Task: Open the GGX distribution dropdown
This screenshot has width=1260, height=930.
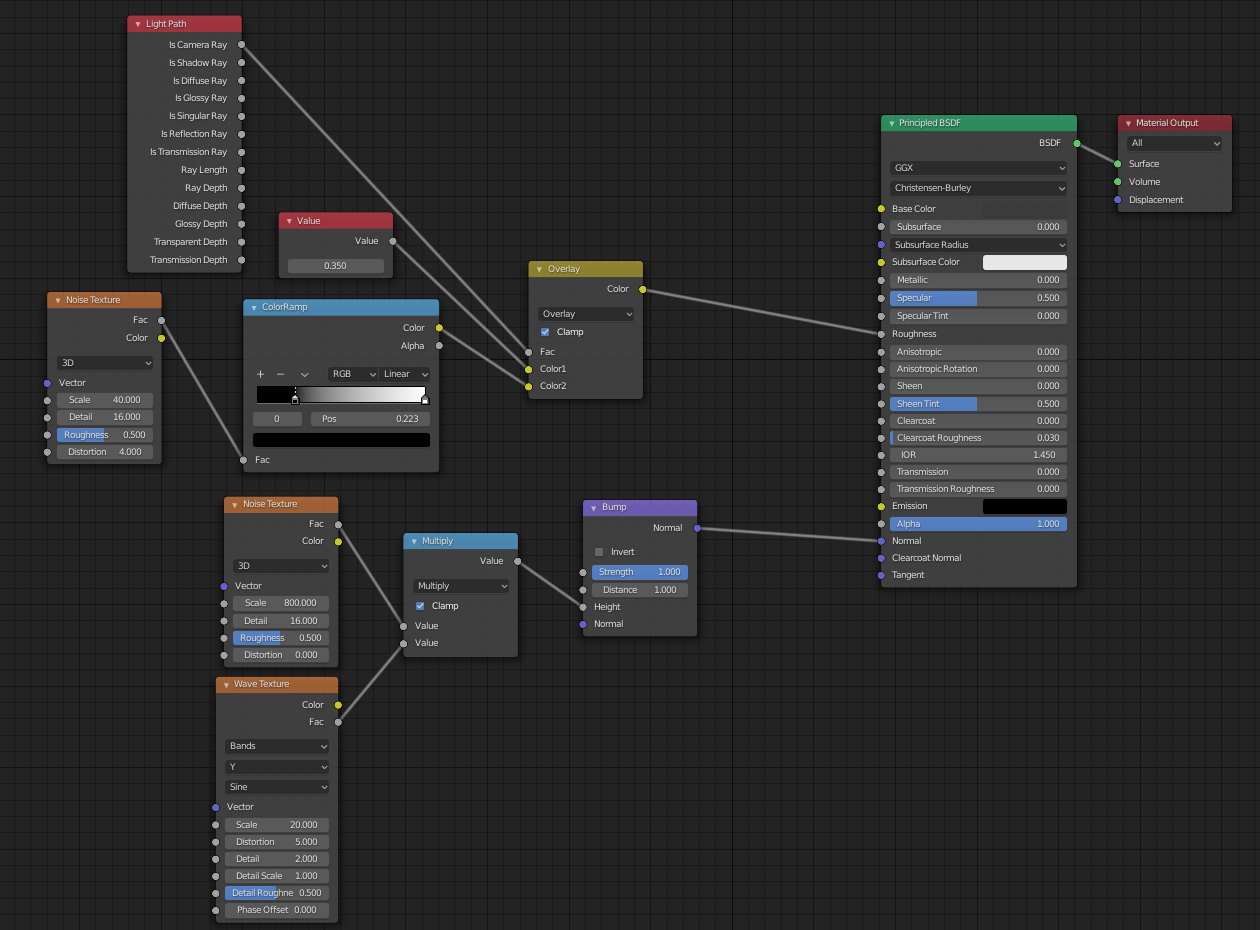Action: (978, 168)
